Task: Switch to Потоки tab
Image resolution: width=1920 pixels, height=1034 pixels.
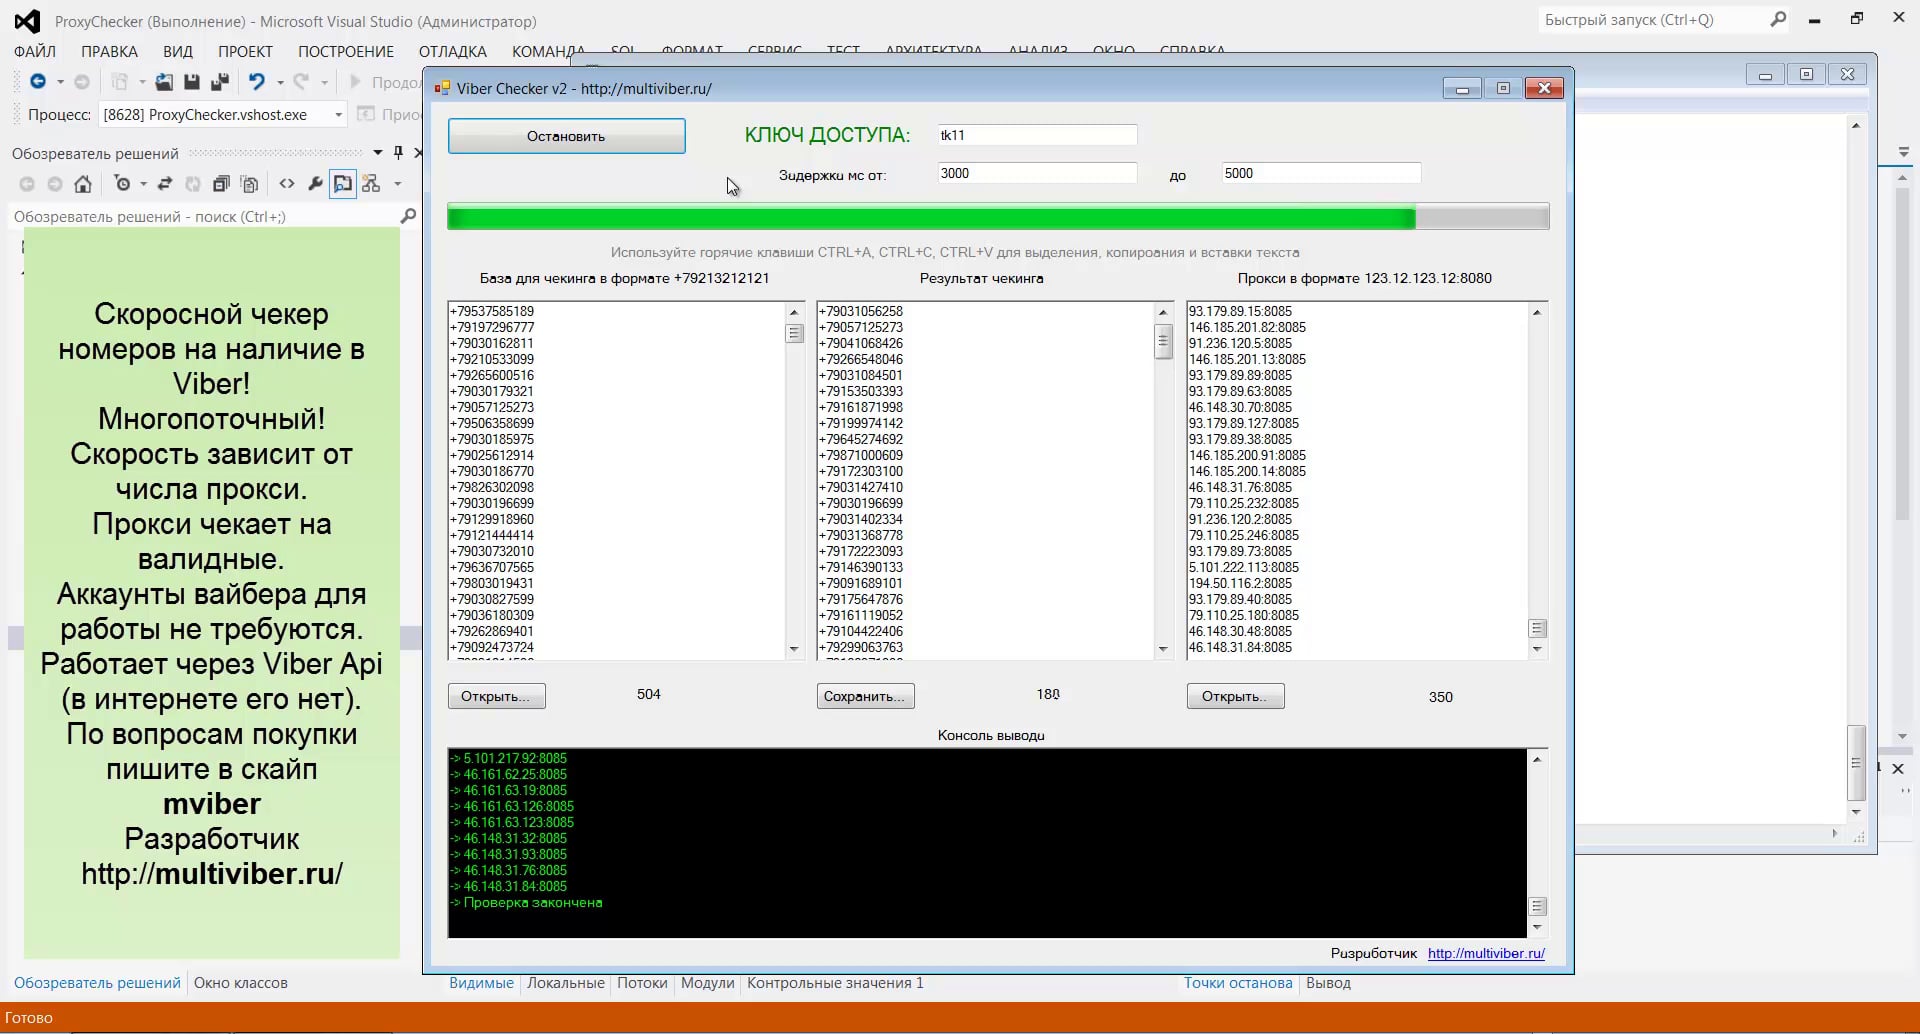Action: click(642, 983)
